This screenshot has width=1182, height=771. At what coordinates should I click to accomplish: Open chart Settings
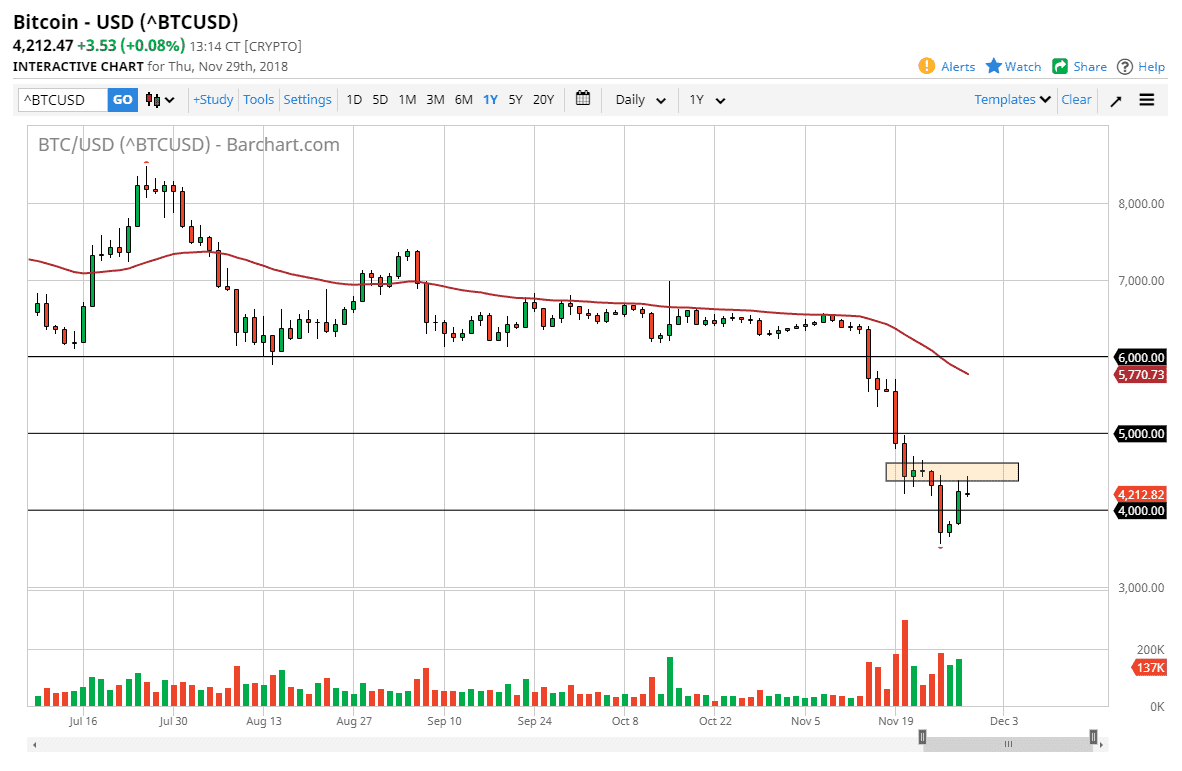coord(307,99)
